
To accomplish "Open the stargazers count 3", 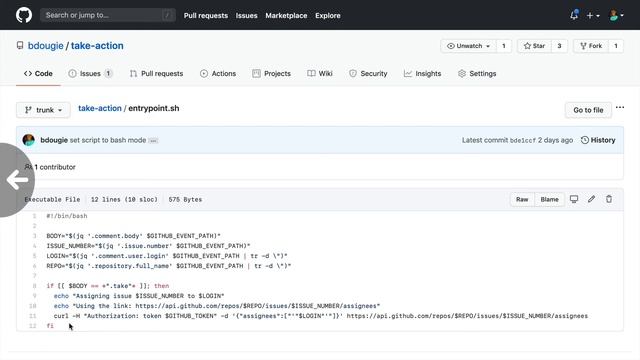I will coord(559,46).
